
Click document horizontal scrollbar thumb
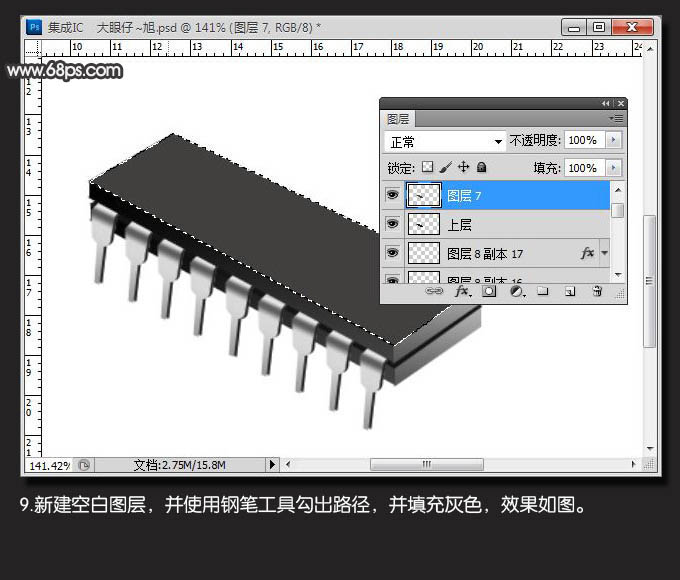427,465
